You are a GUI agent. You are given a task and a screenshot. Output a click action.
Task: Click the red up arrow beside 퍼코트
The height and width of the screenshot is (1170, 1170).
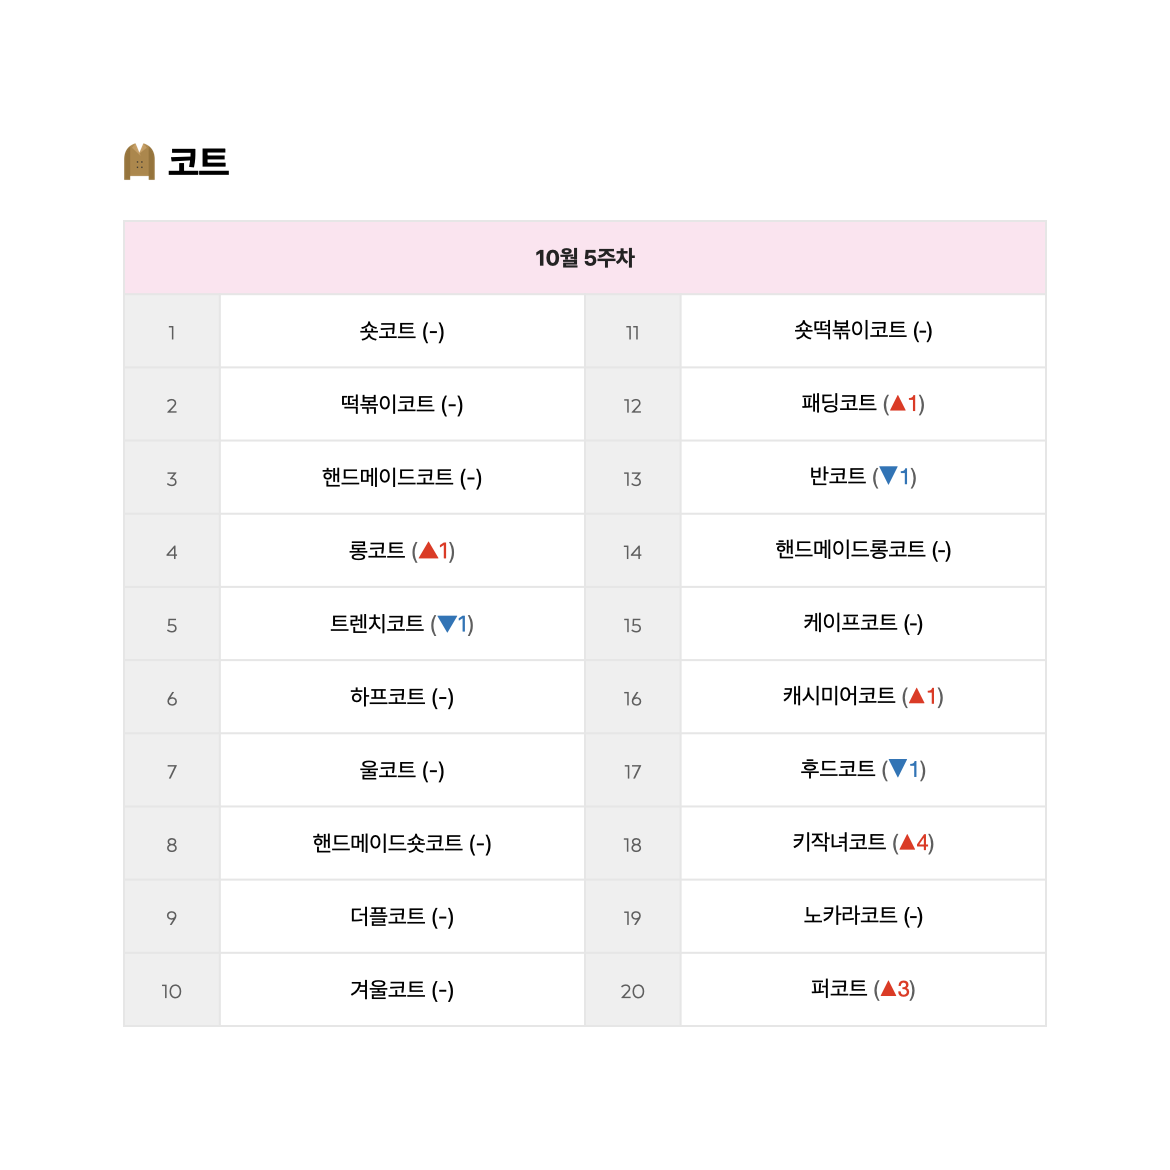(888, 989)
